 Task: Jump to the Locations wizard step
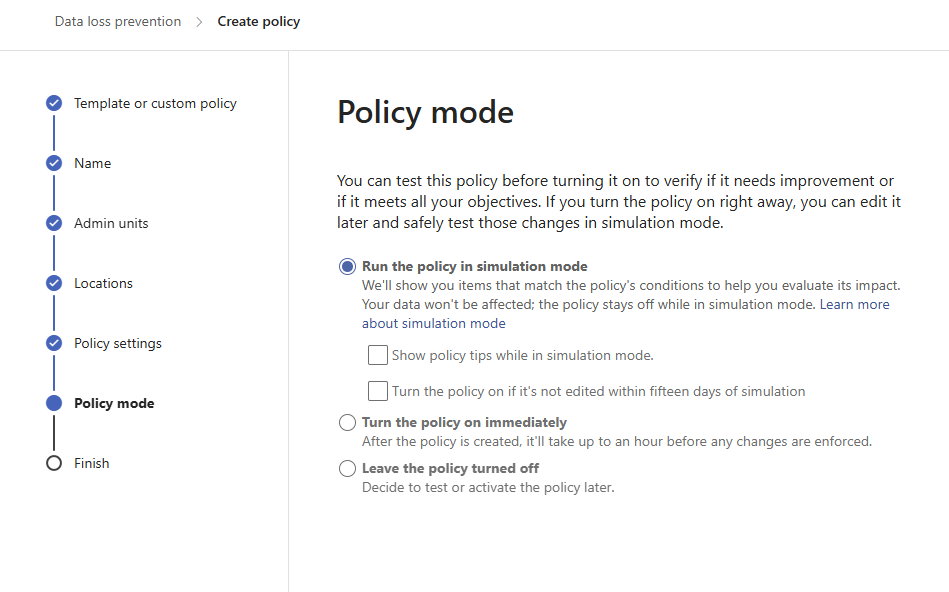pos(103,283)
